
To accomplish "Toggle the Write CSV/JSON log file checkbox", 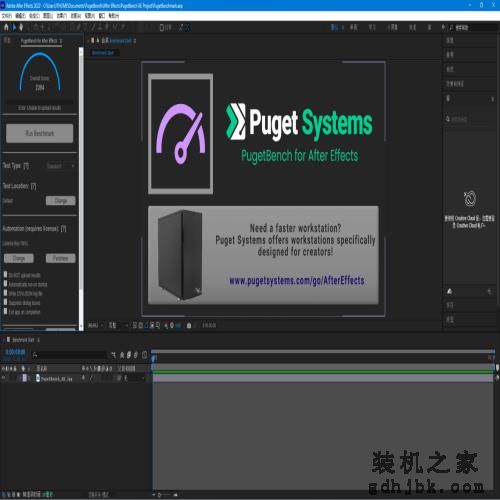I will click(5, 293).
